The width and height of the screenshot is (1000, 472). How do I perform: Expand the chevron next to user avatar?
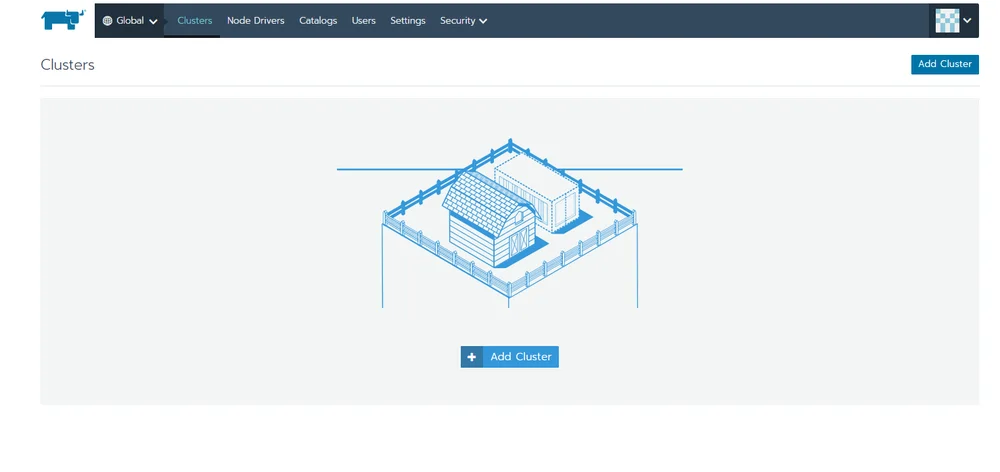[x=967, y=20]
